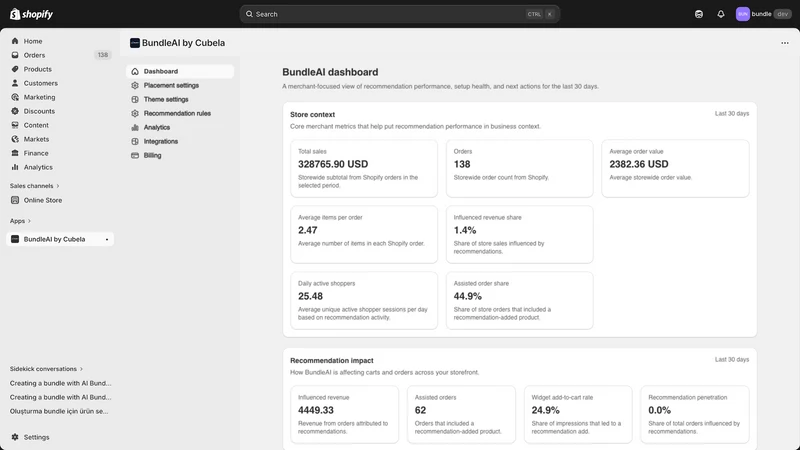Open the three-dot app options menu
Image resolution: width=800 pixels, height=450 pixels.
click(x=785, y=43)
